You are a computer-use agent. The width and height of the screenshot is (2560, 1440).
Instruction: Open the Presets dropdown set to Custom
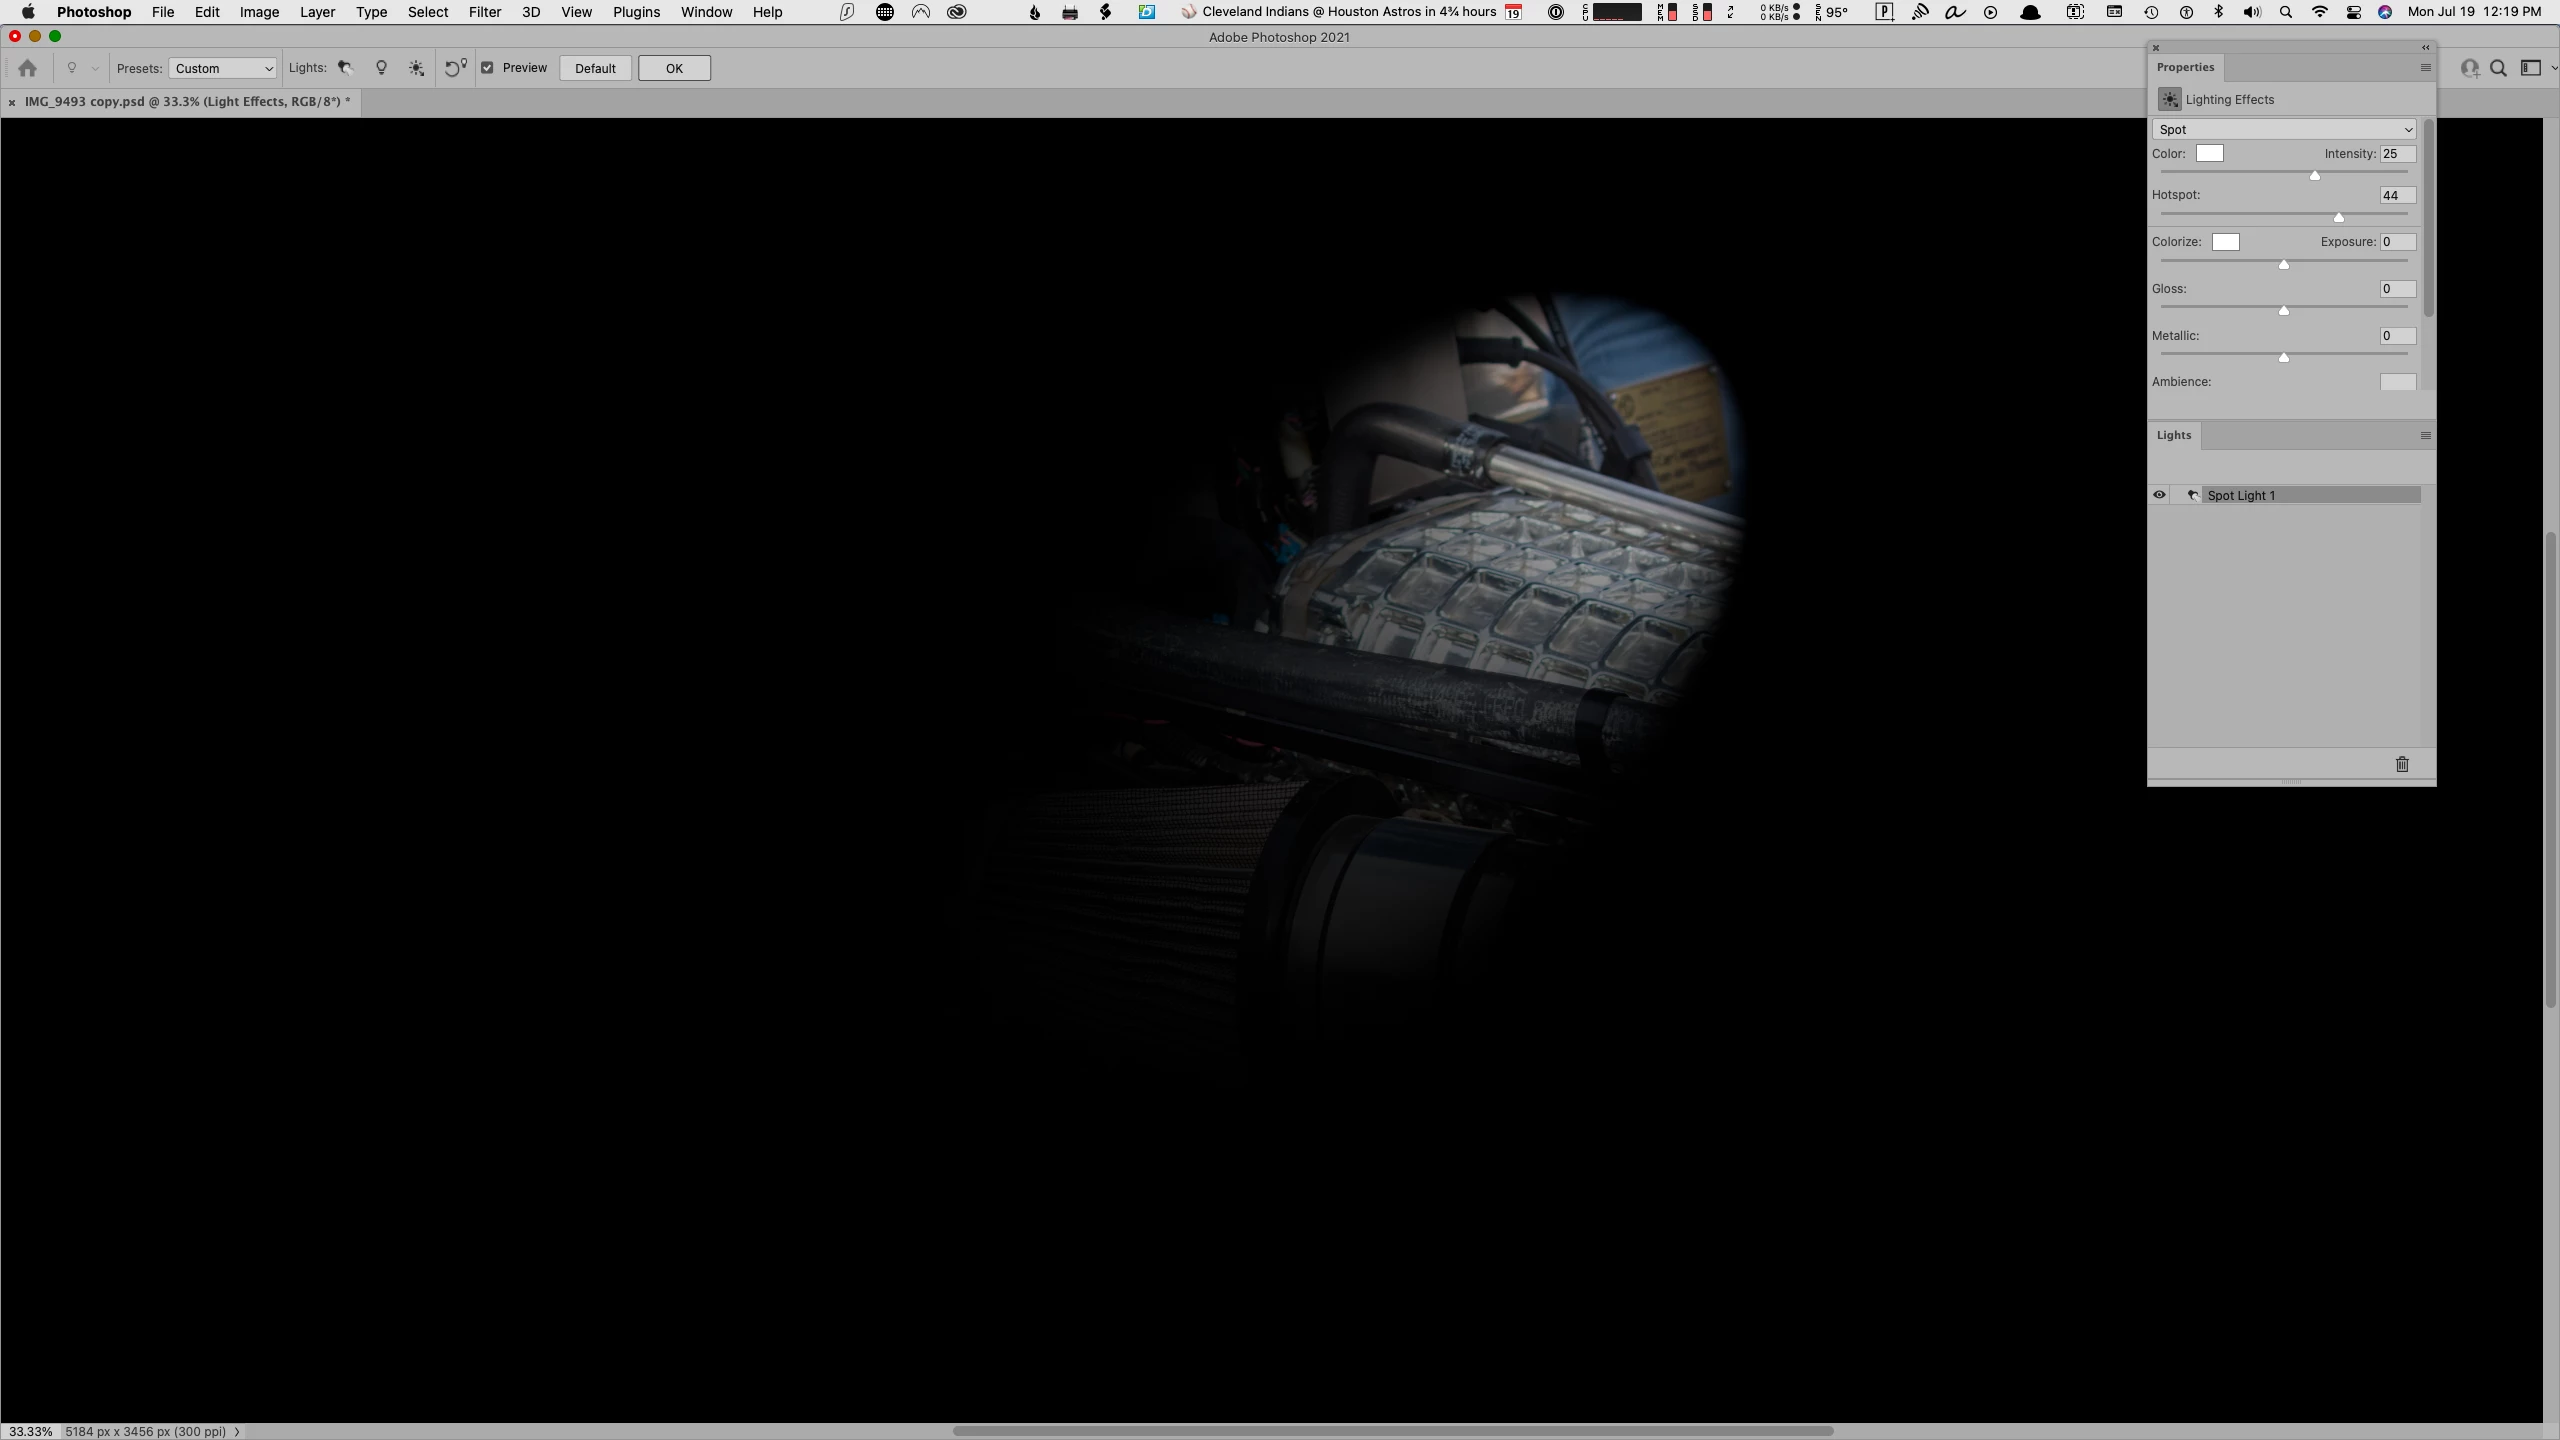[223, 68]
